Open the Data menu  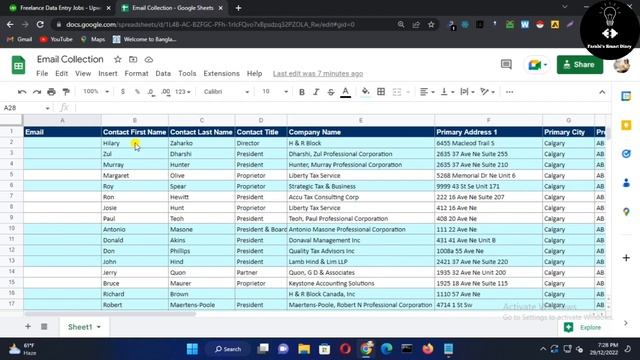163,73
